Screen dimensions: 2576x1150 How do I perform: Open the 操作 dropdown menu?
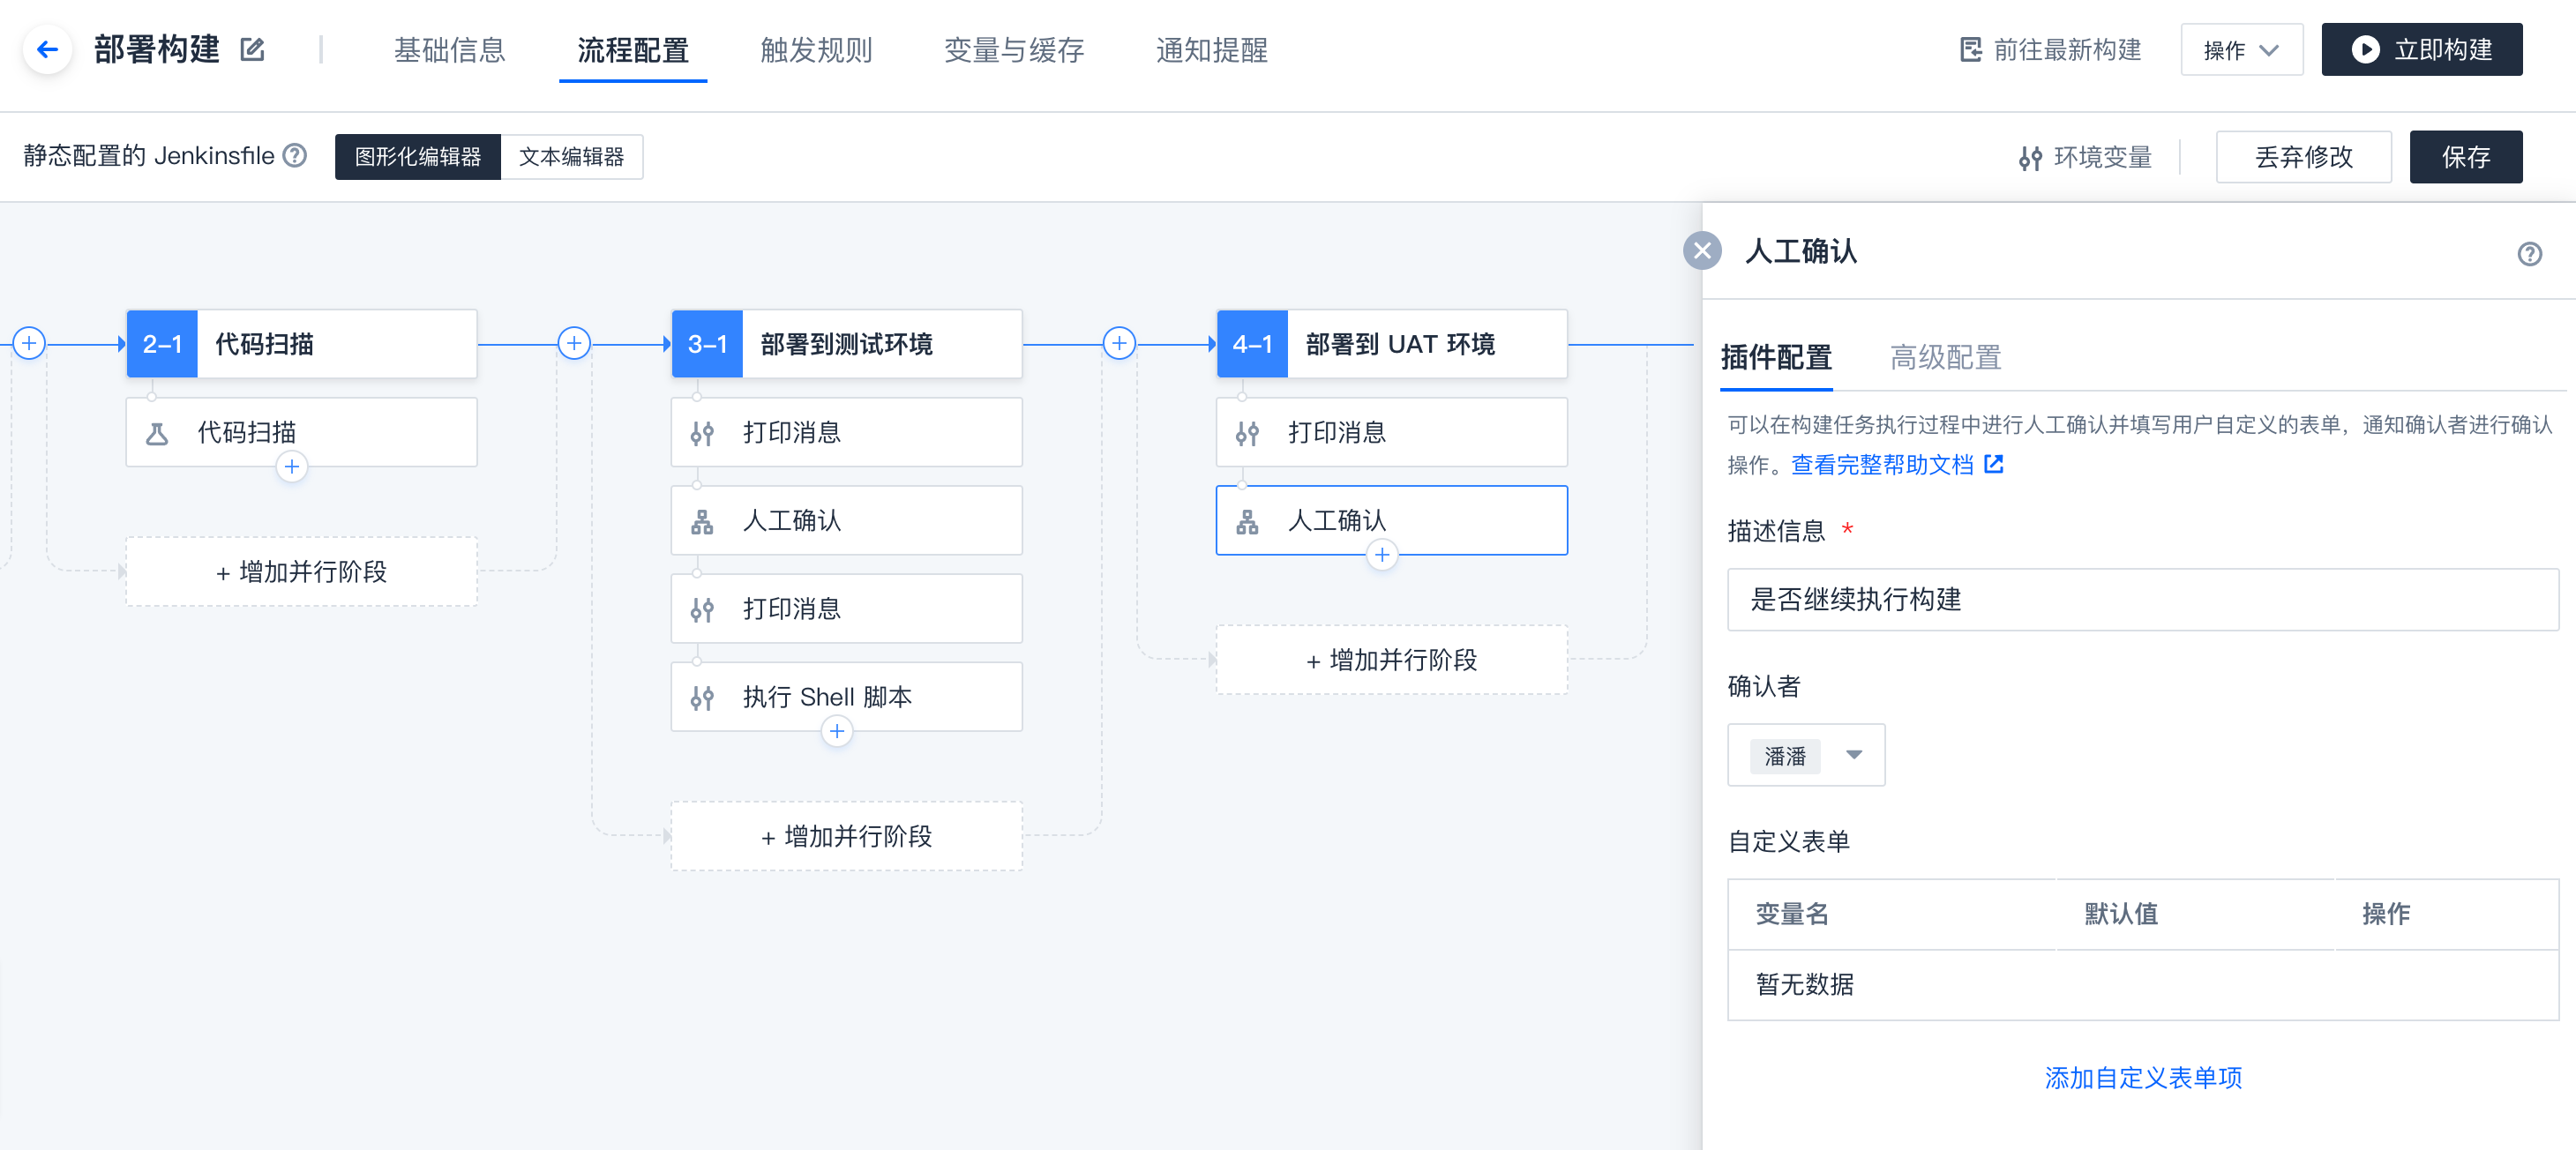[2241, 50]
